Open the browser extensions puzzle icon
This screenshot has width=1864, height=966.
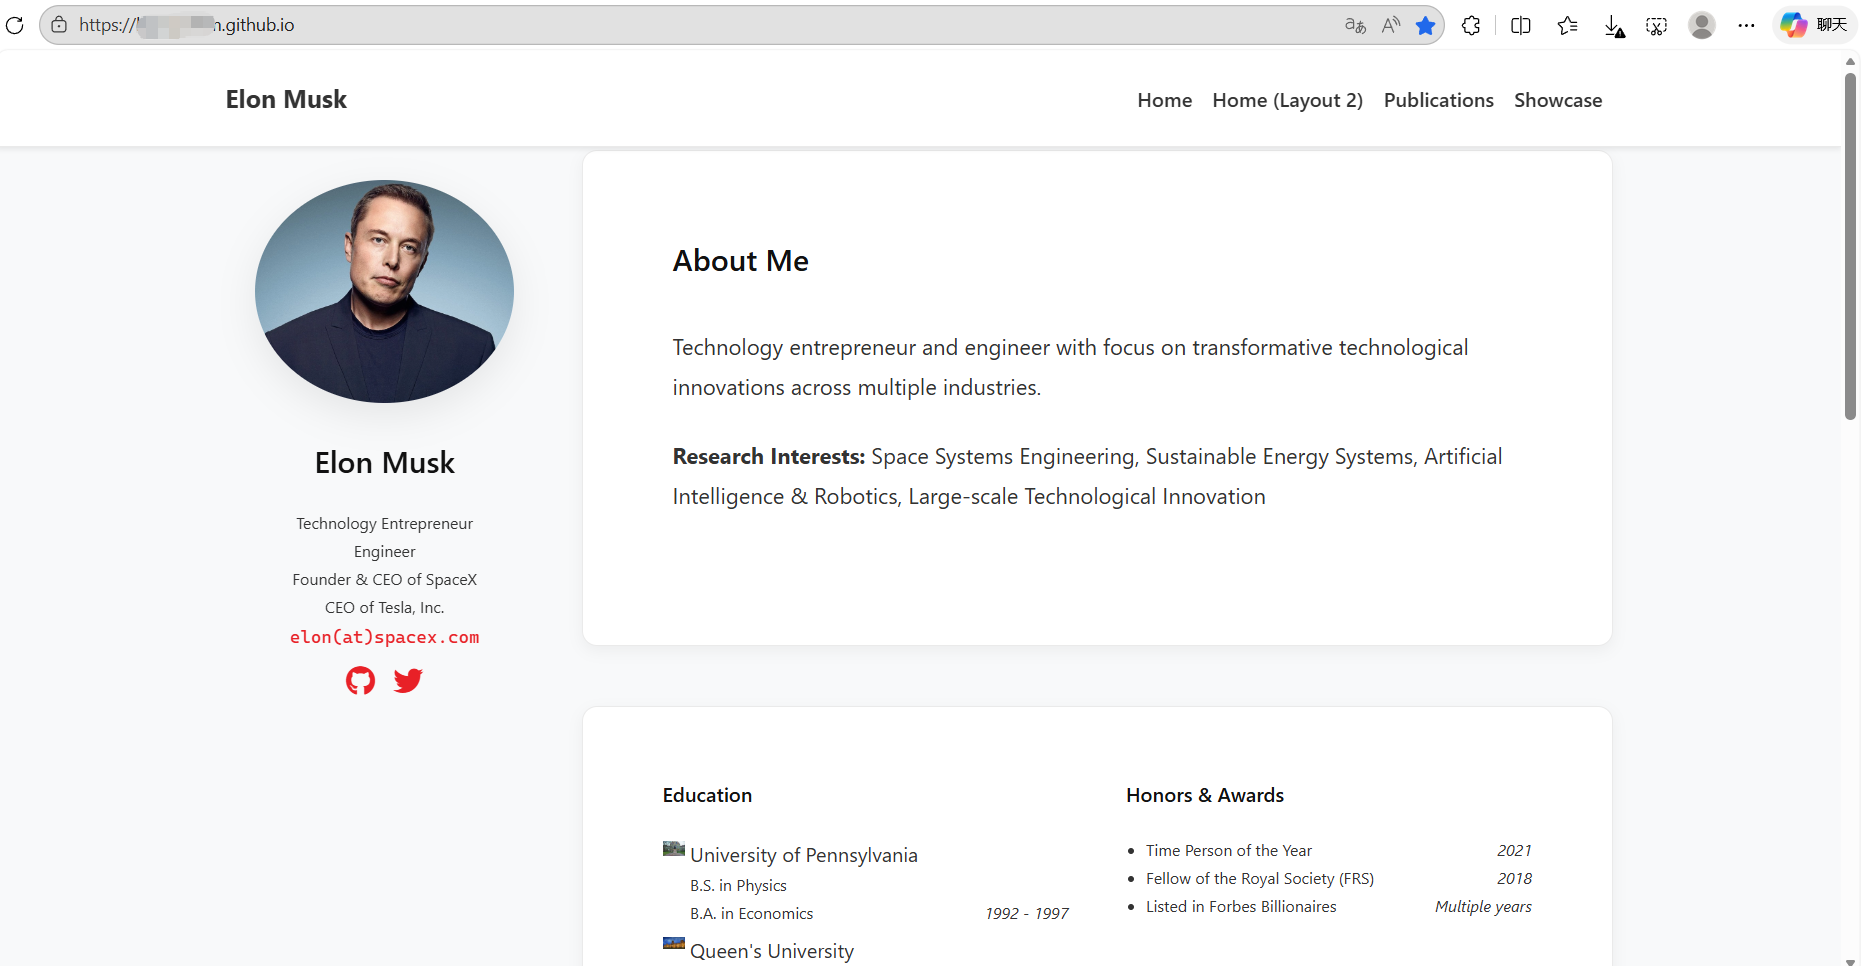tap(1471, 25)
